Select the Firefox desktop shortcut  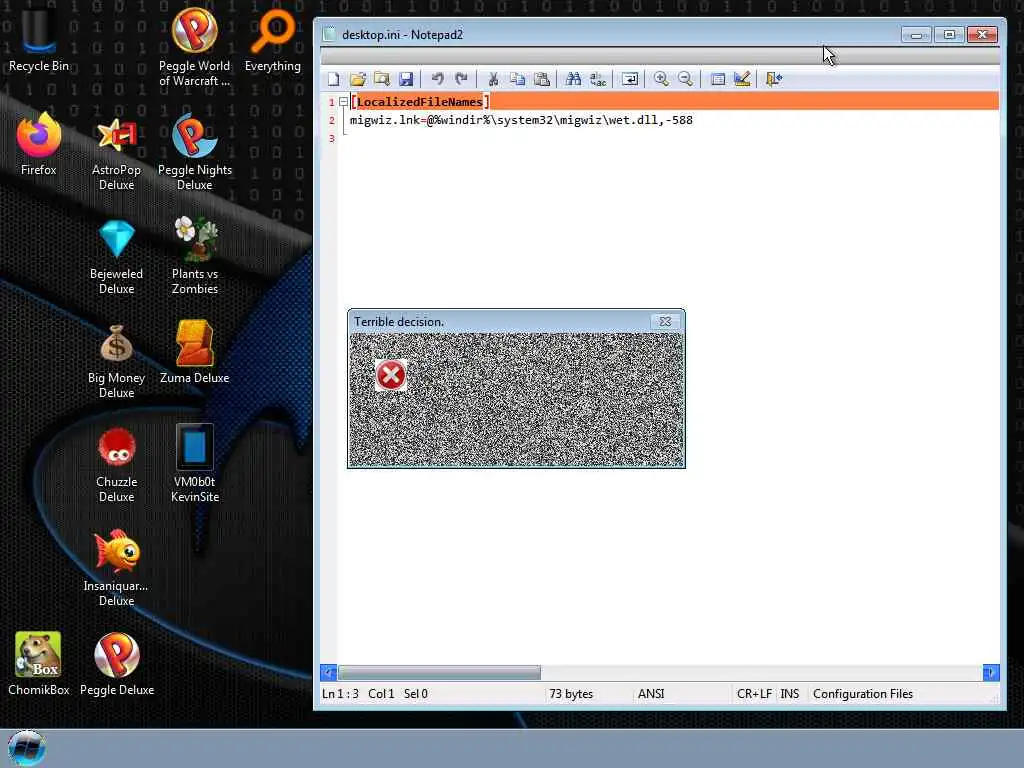click(x=39, y=145)
